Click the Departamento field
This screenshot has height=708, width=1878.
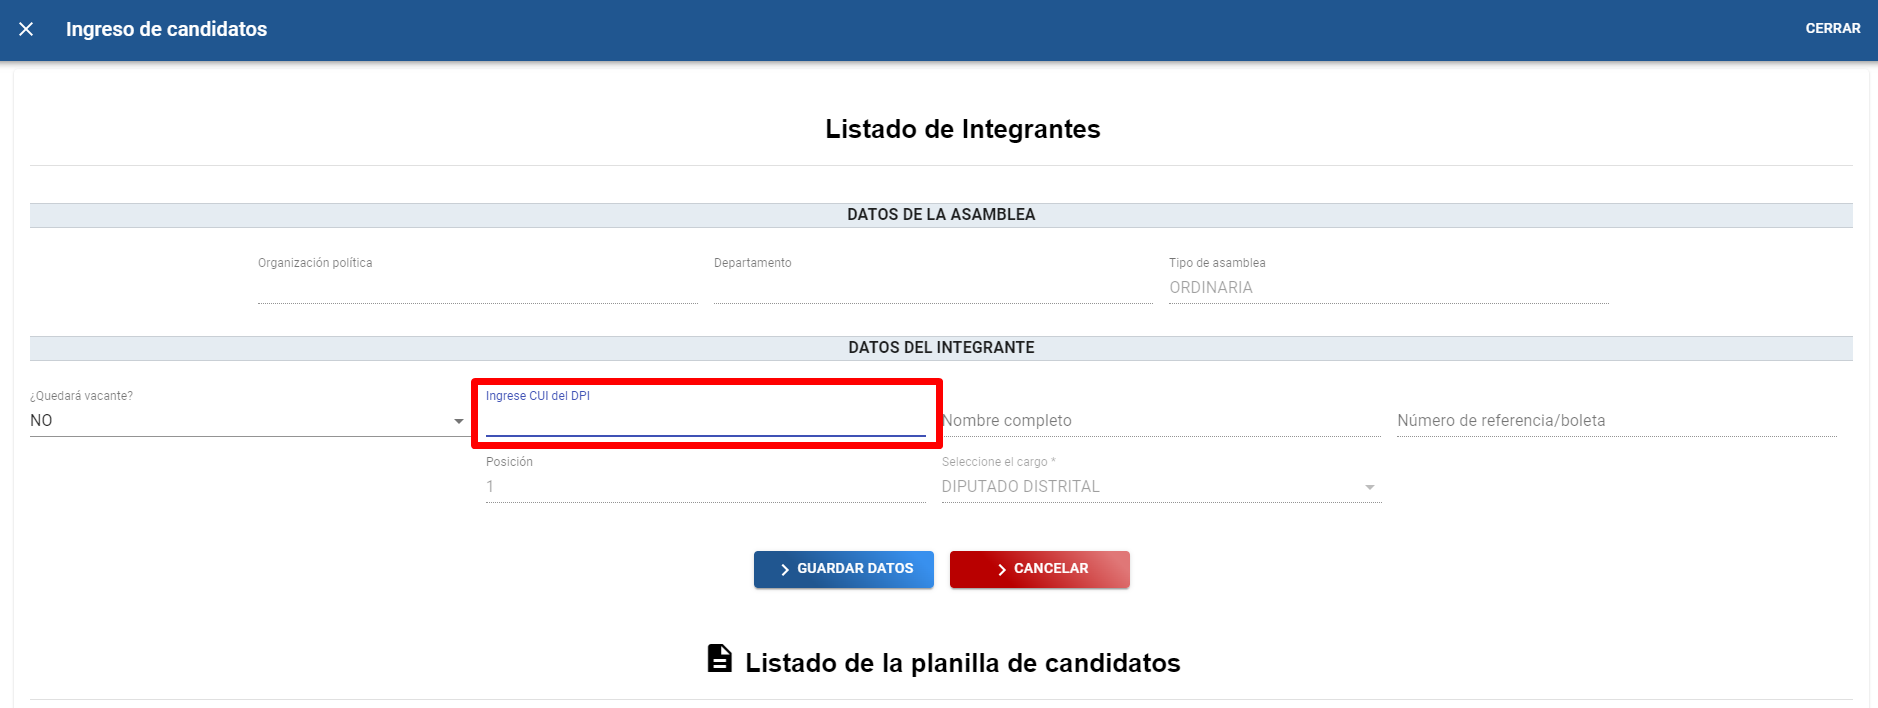click(932, 288)
